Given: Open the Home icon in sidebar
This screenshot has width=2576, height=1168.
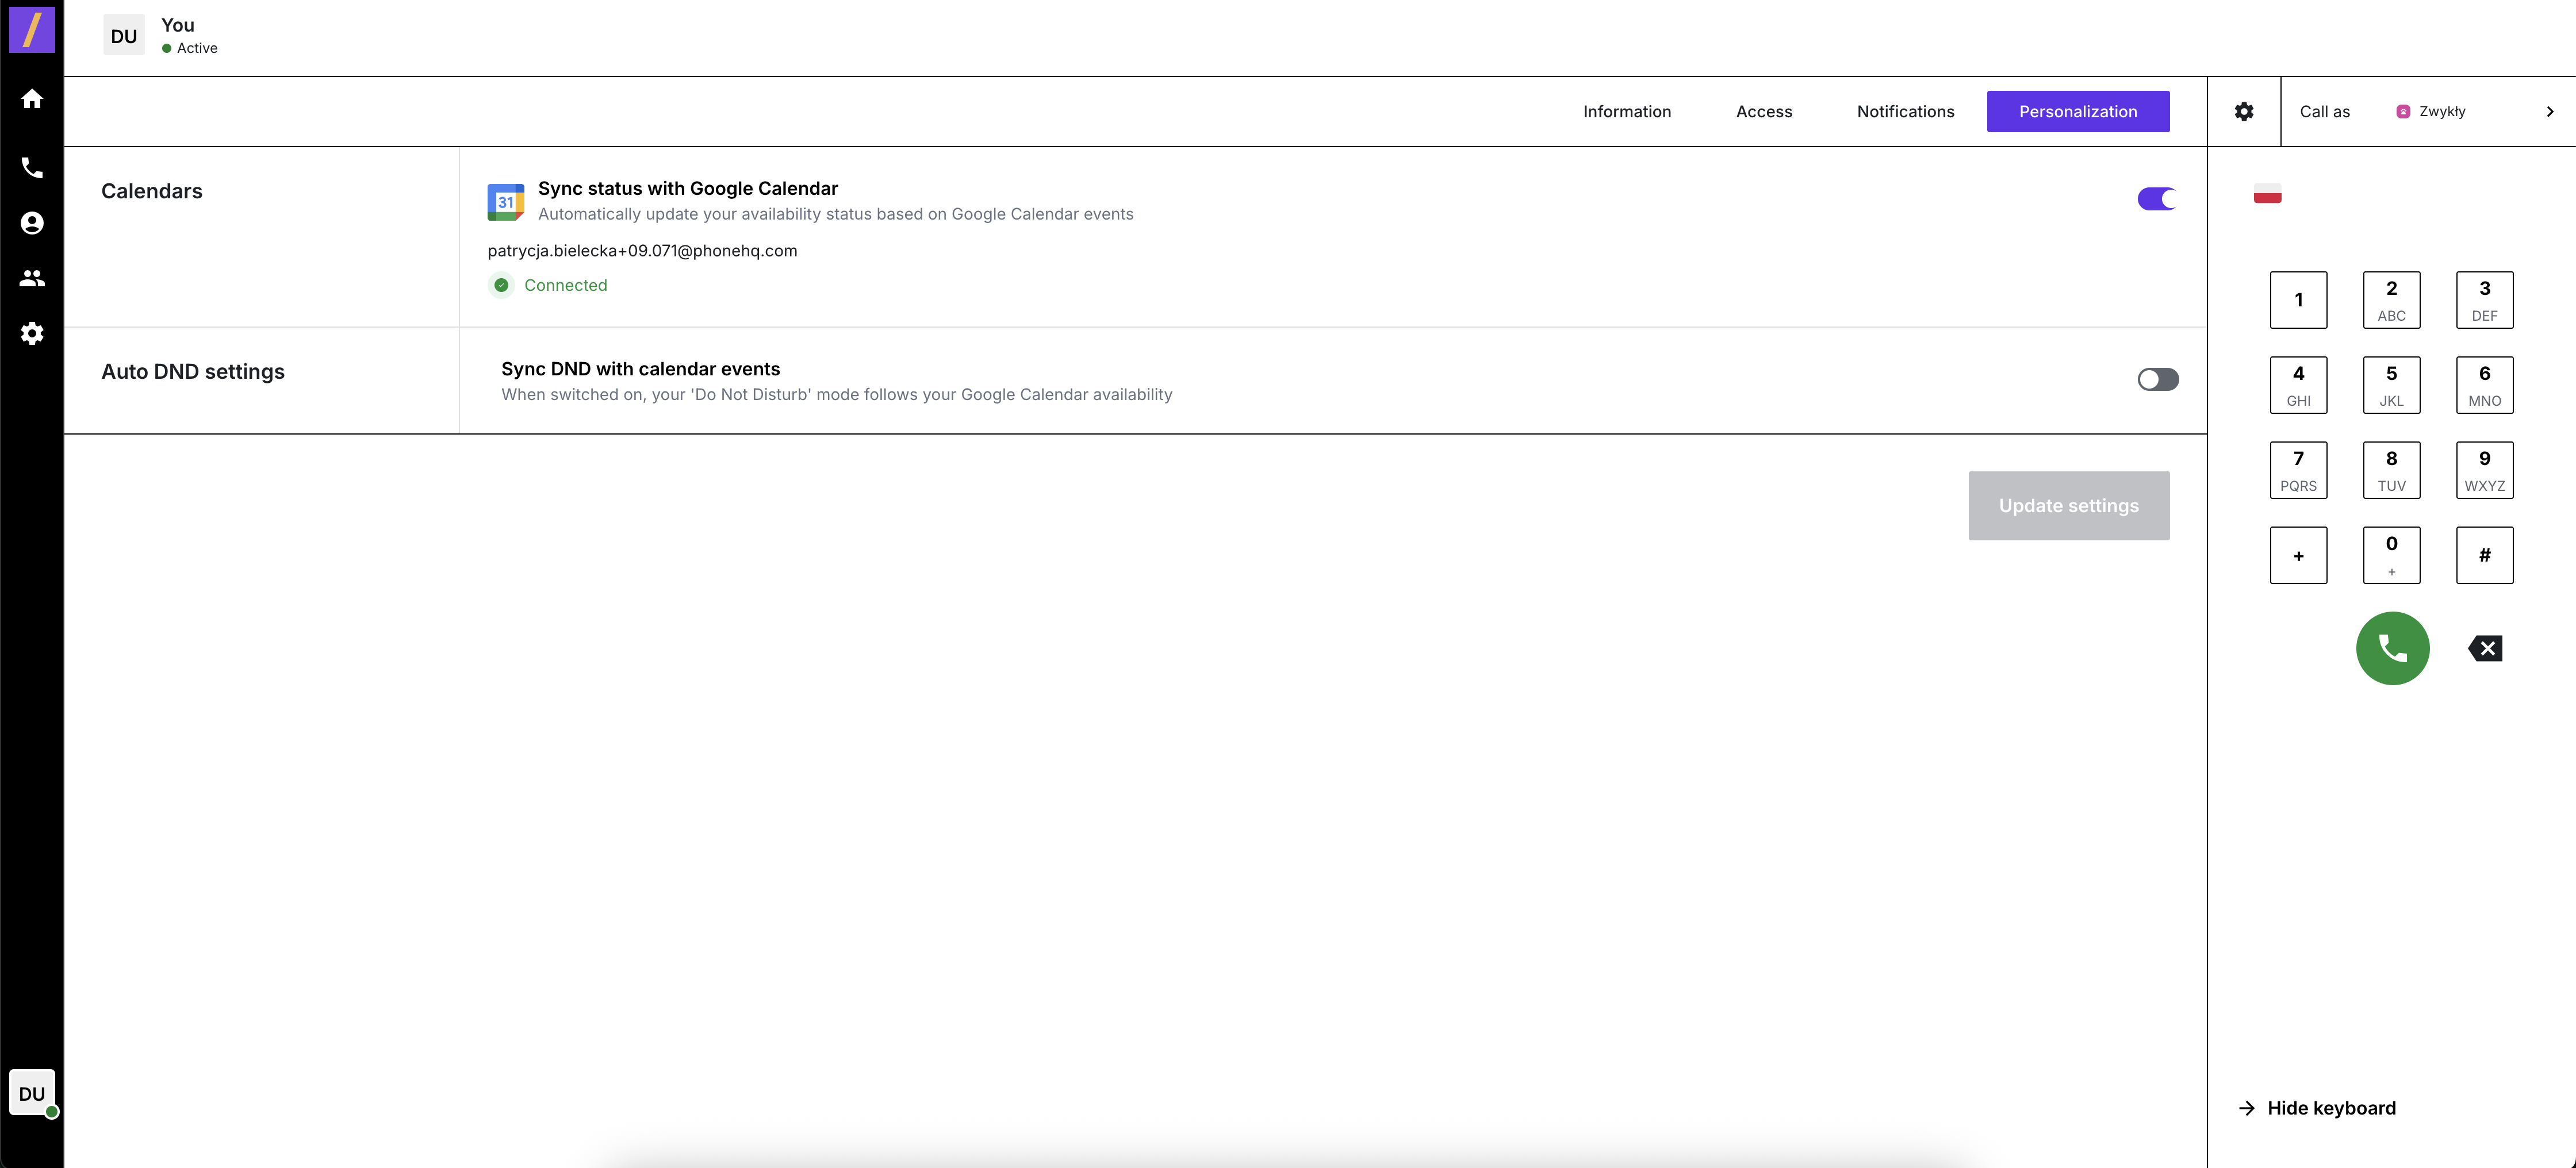Looking at the screenshot, I should (x=32, y=99).
